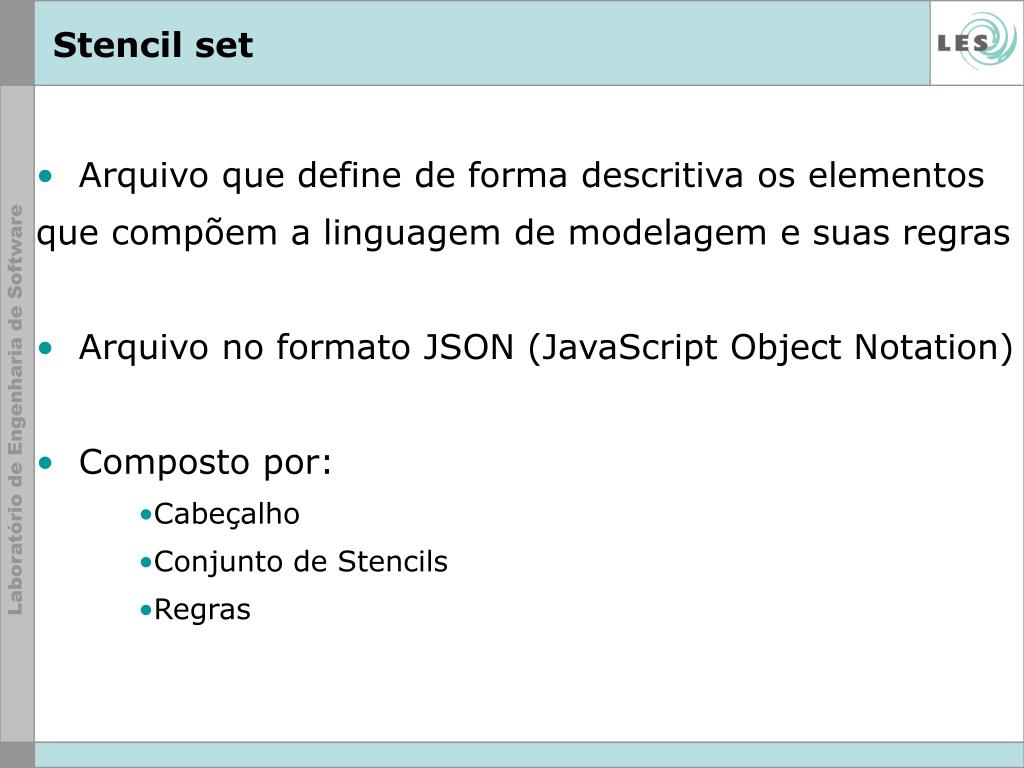Click the light blue footer bar
Screen dimensions: 1024x768
point(529,755)
